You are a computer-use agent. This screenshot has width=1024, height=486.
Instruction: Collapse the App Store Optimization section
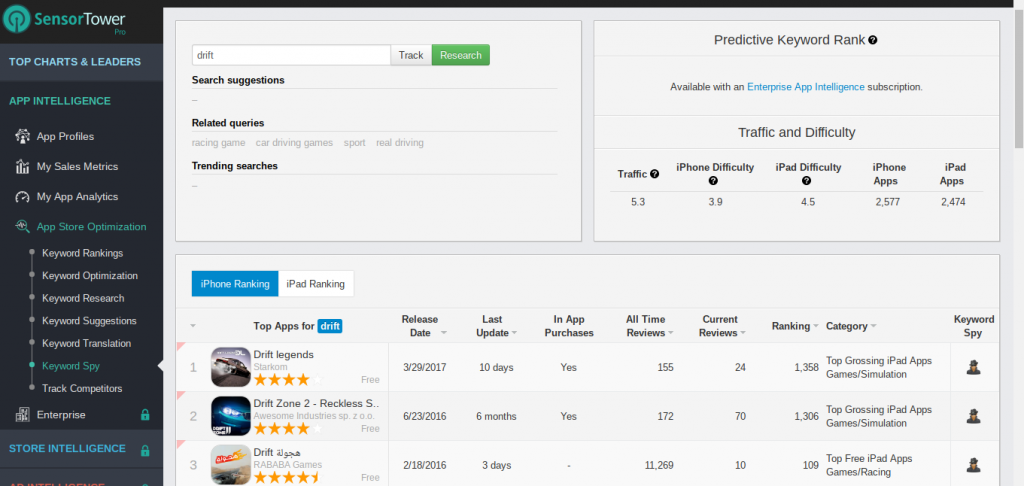click(x=91, y=227)
